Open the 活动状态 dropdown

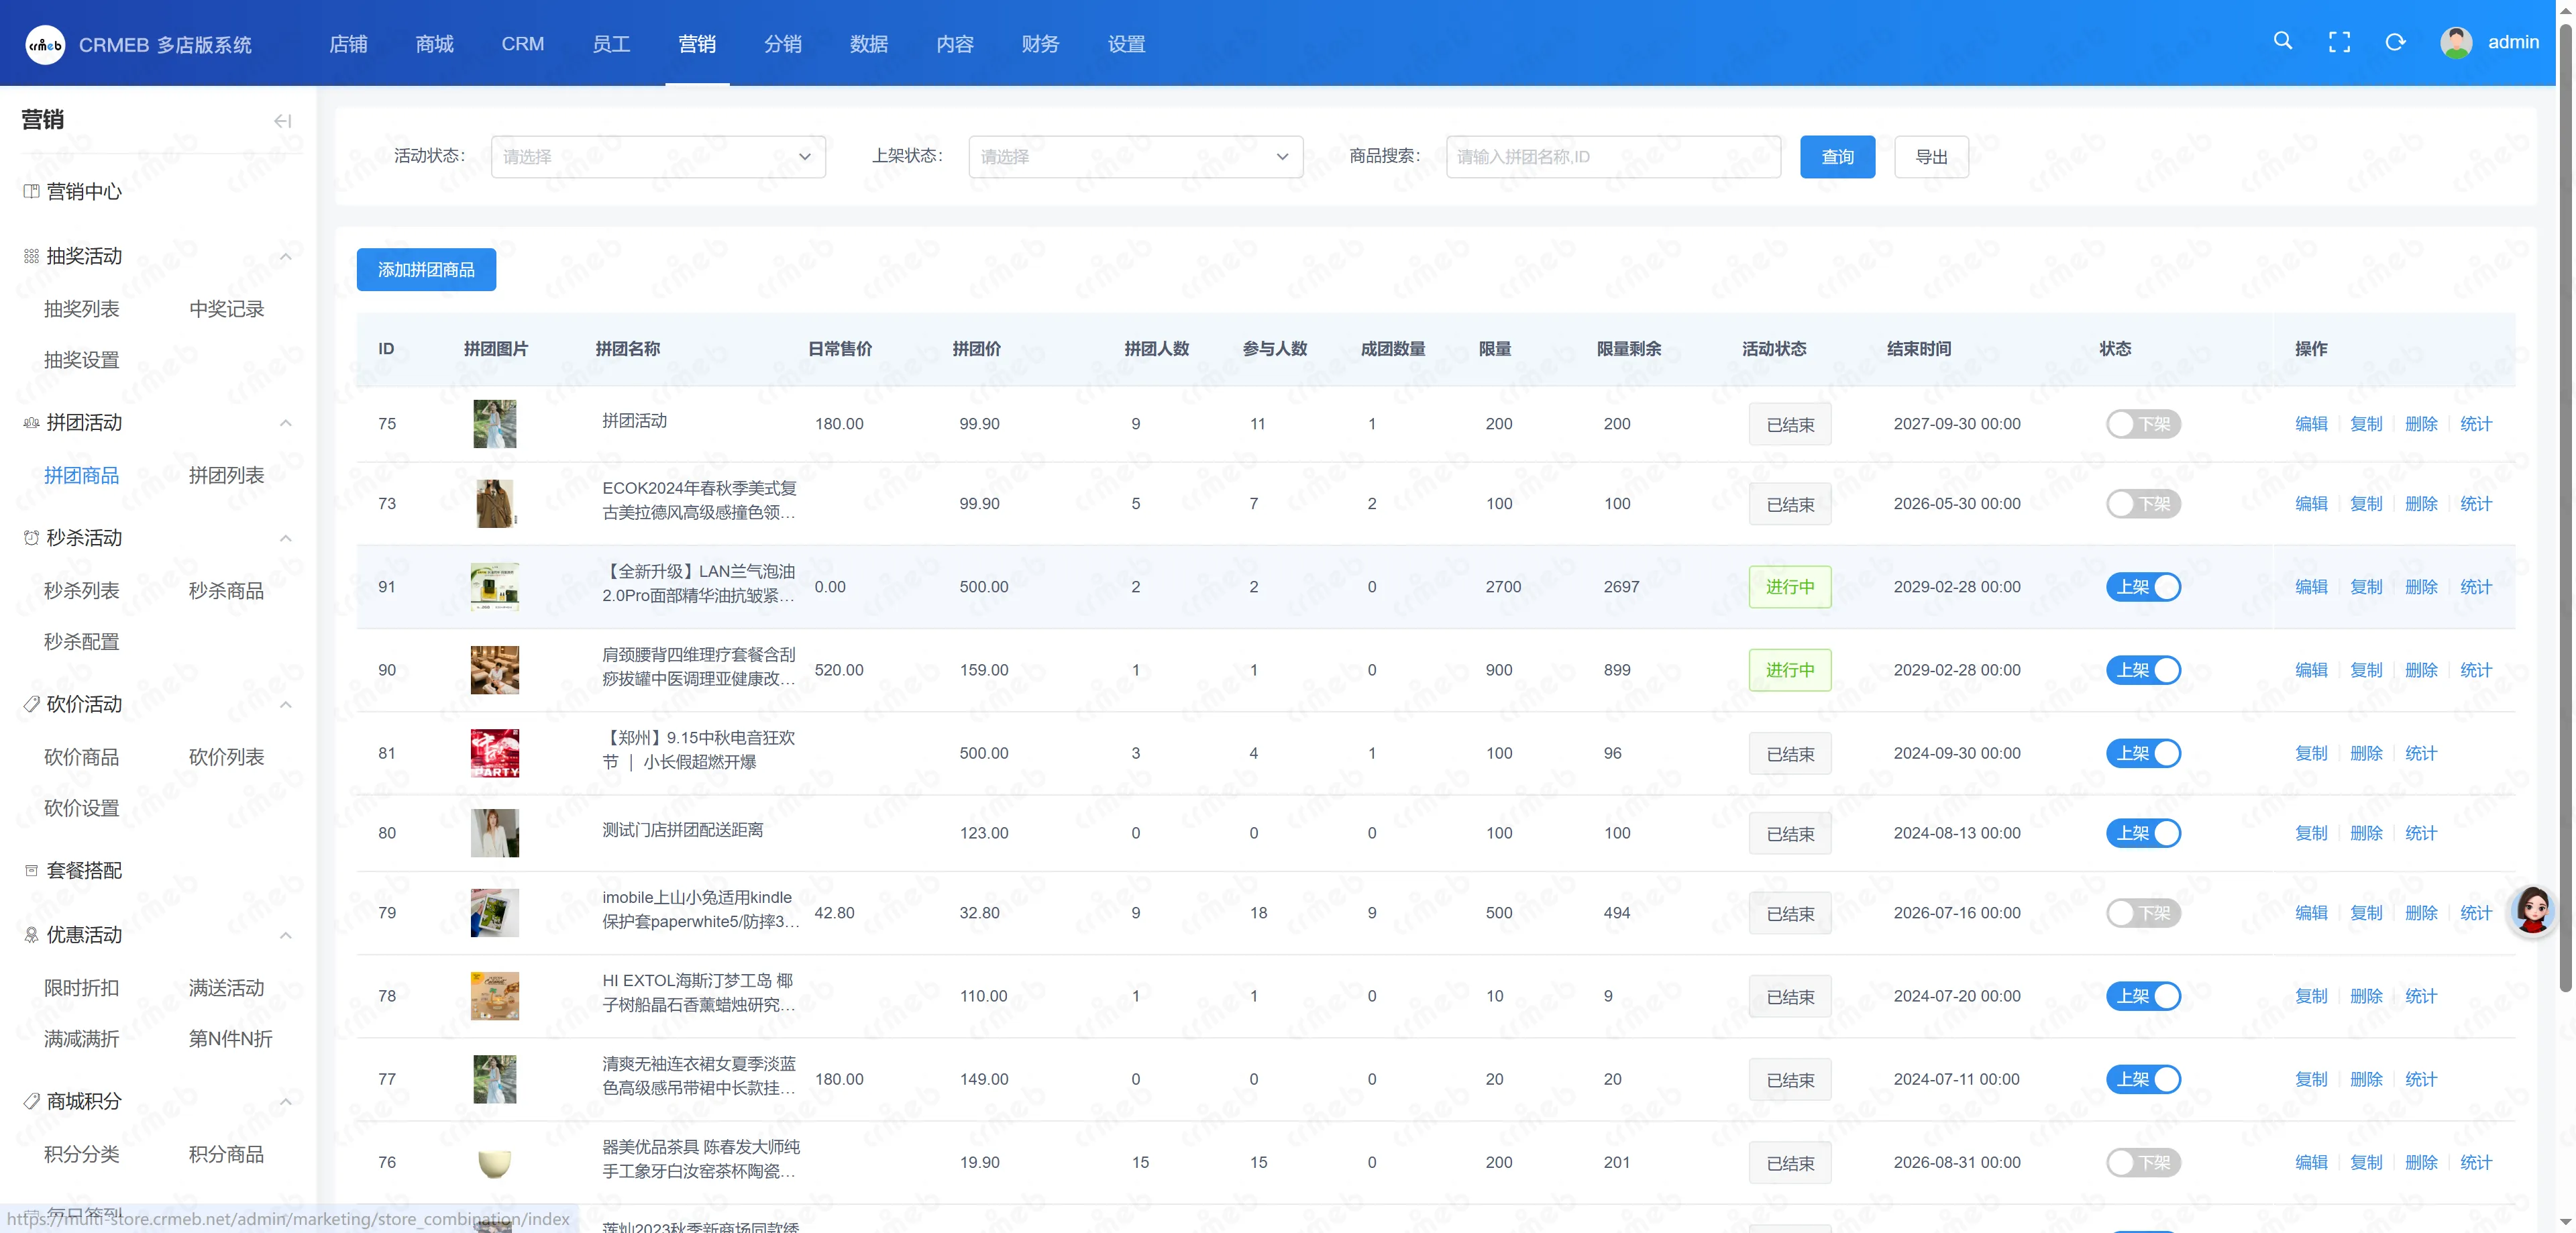pyautogui.click(x=658, y=157)
